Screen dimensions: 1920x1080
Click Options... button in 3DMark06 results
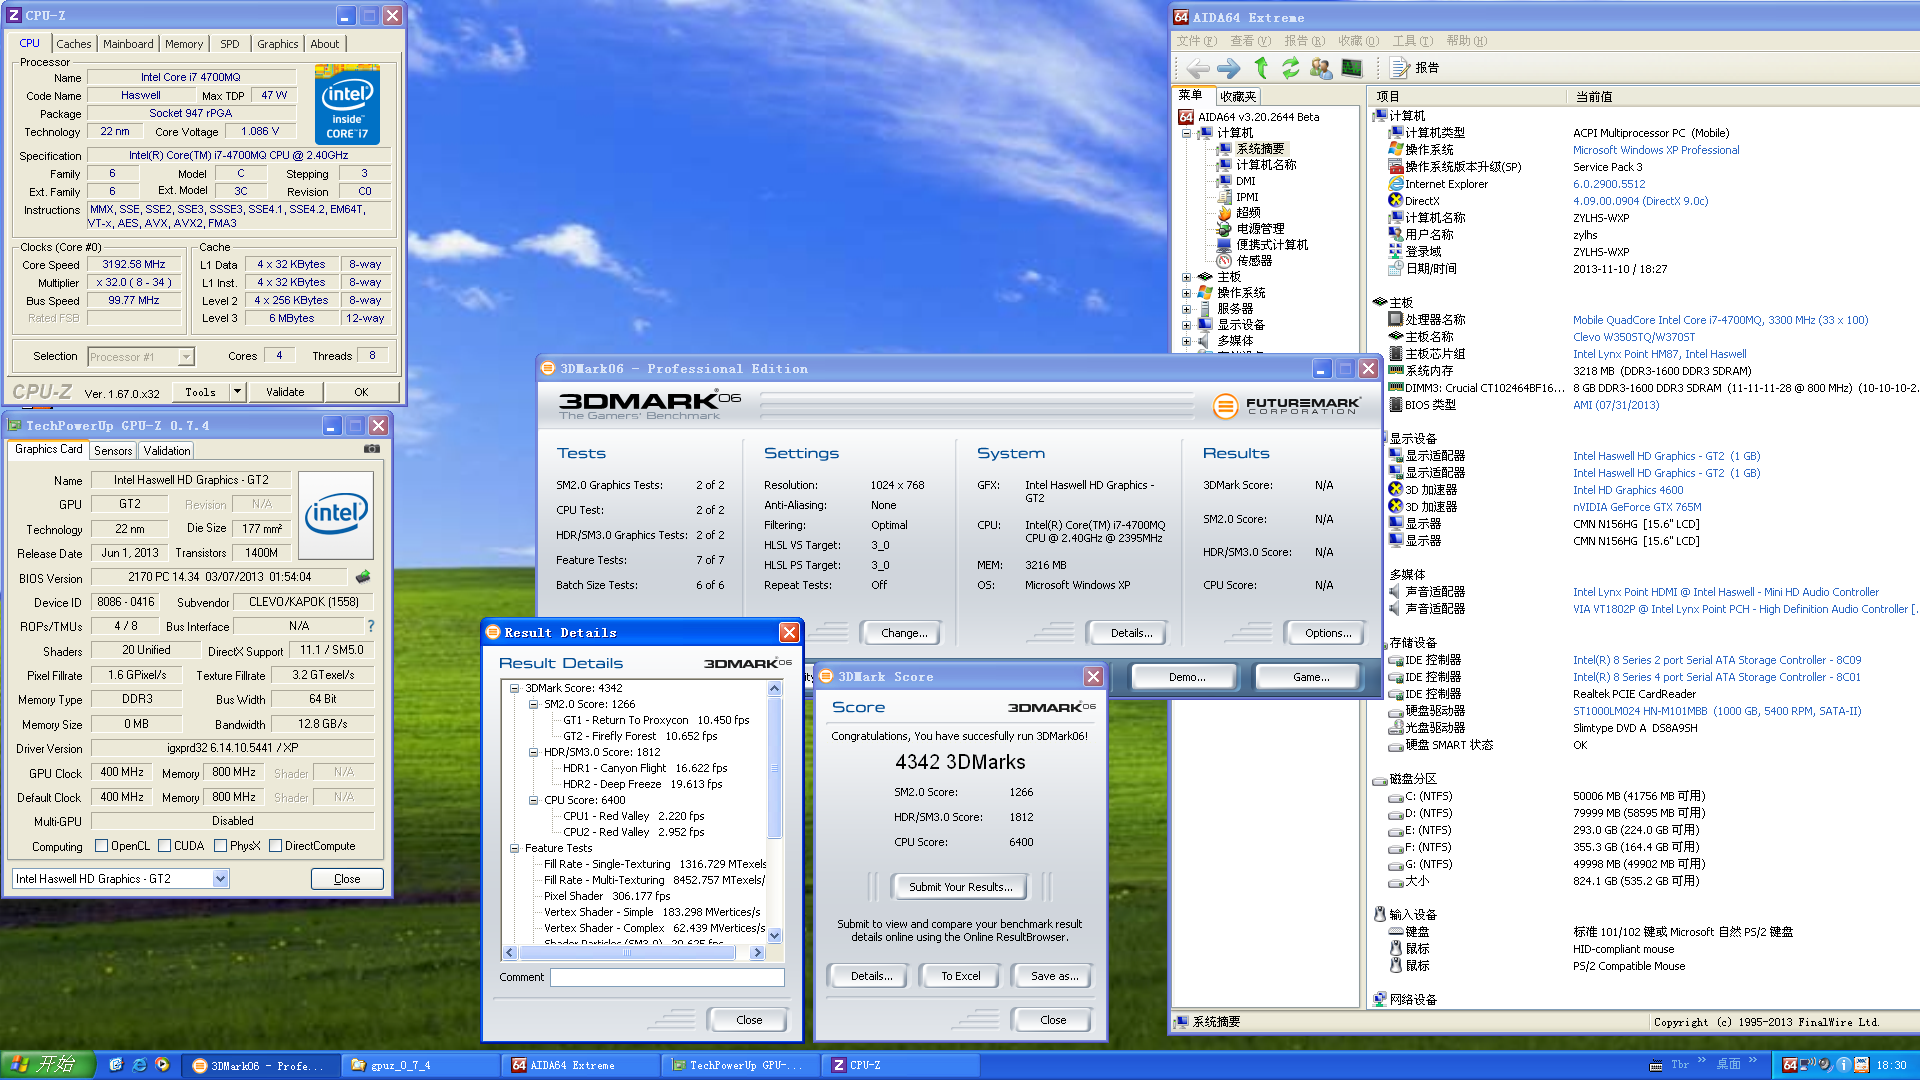point(1328,633)
